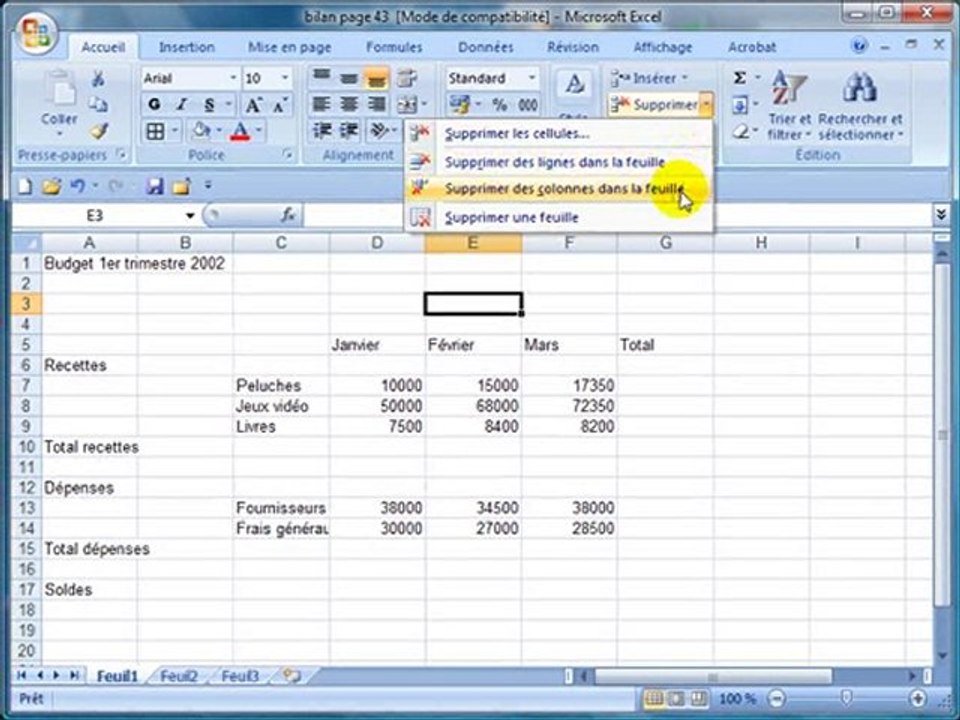Screen dimensions: 960x720
Task: Toggle wrap text icon
Action: tap(407, 78)
